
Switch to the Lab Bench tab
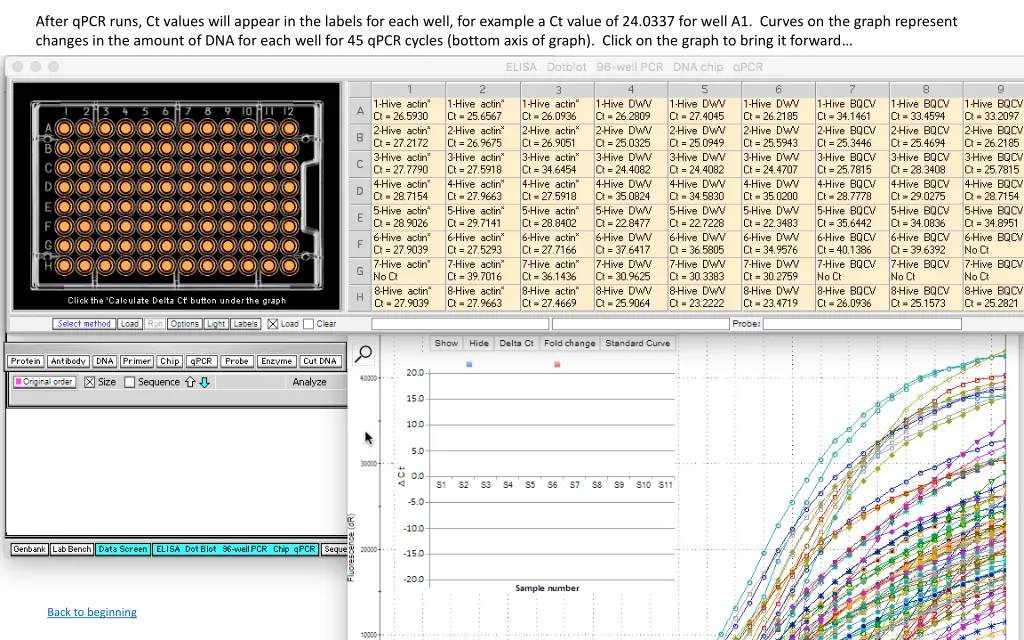tap(72, 549)
